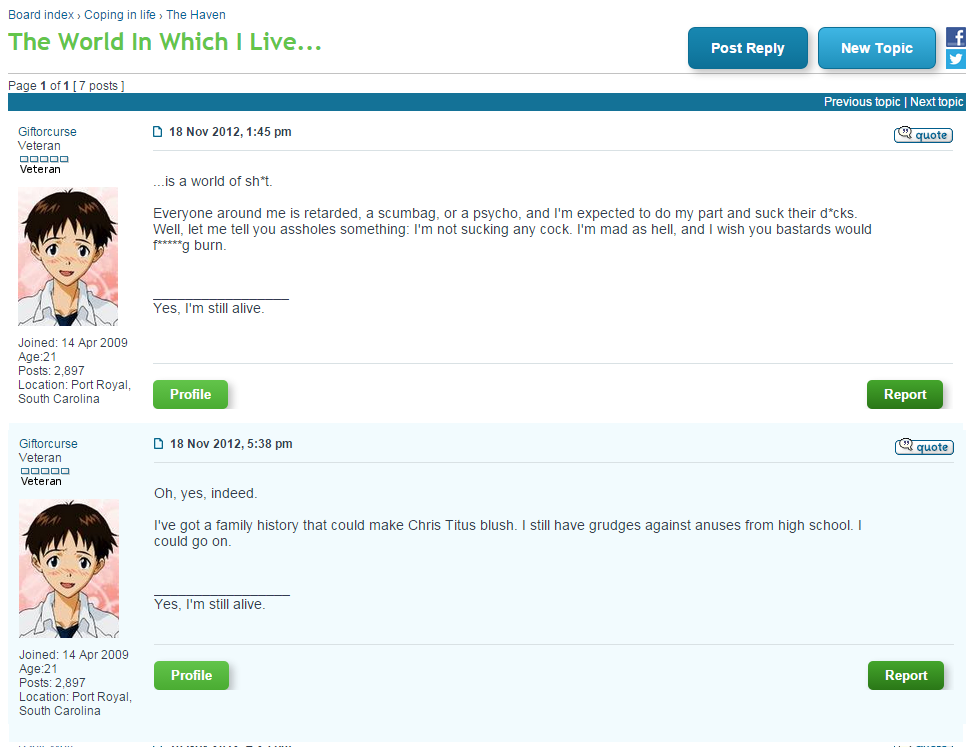Screen dimensions: 971x747
Task: Open Profile of first post author
Action: [190, 394]
